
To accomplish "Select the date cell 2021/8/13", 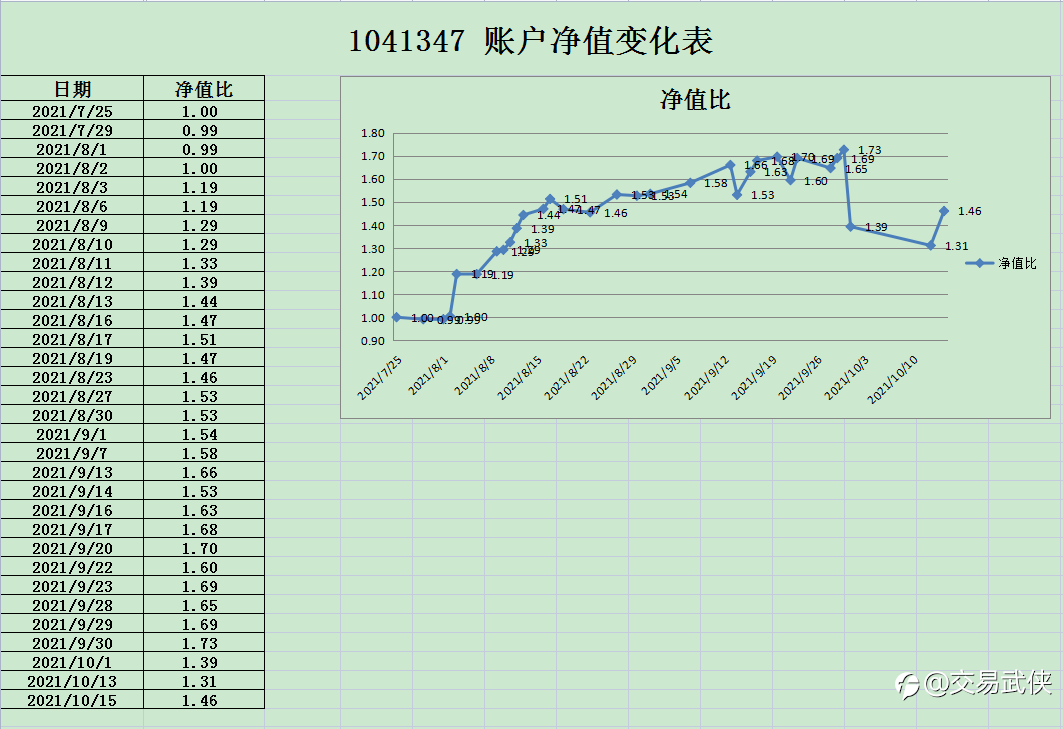I will point(72,301).
